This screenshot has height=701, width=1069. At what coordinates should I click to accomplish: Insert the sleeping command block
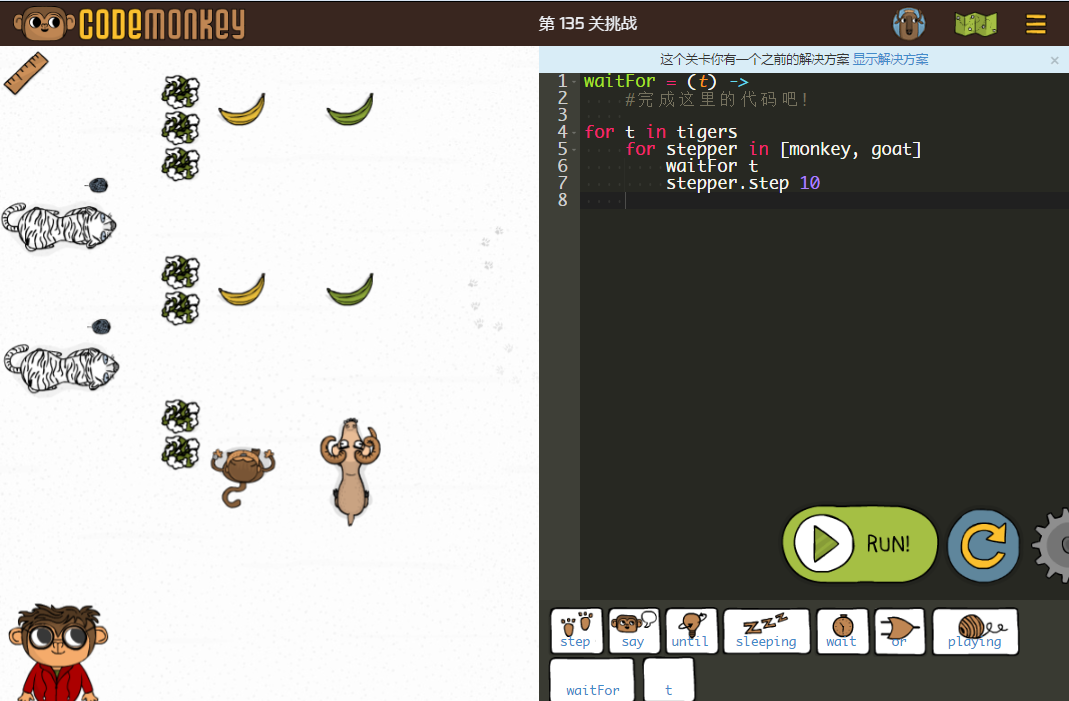pos(766,631)
